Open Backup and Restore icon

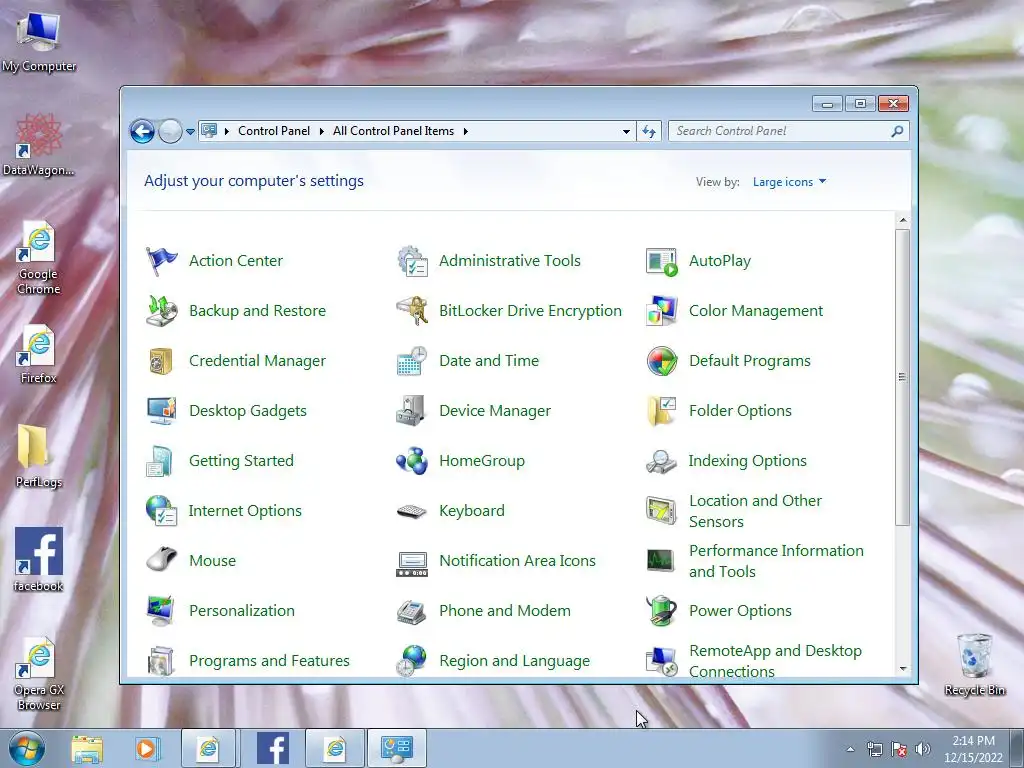pos(161,311)
